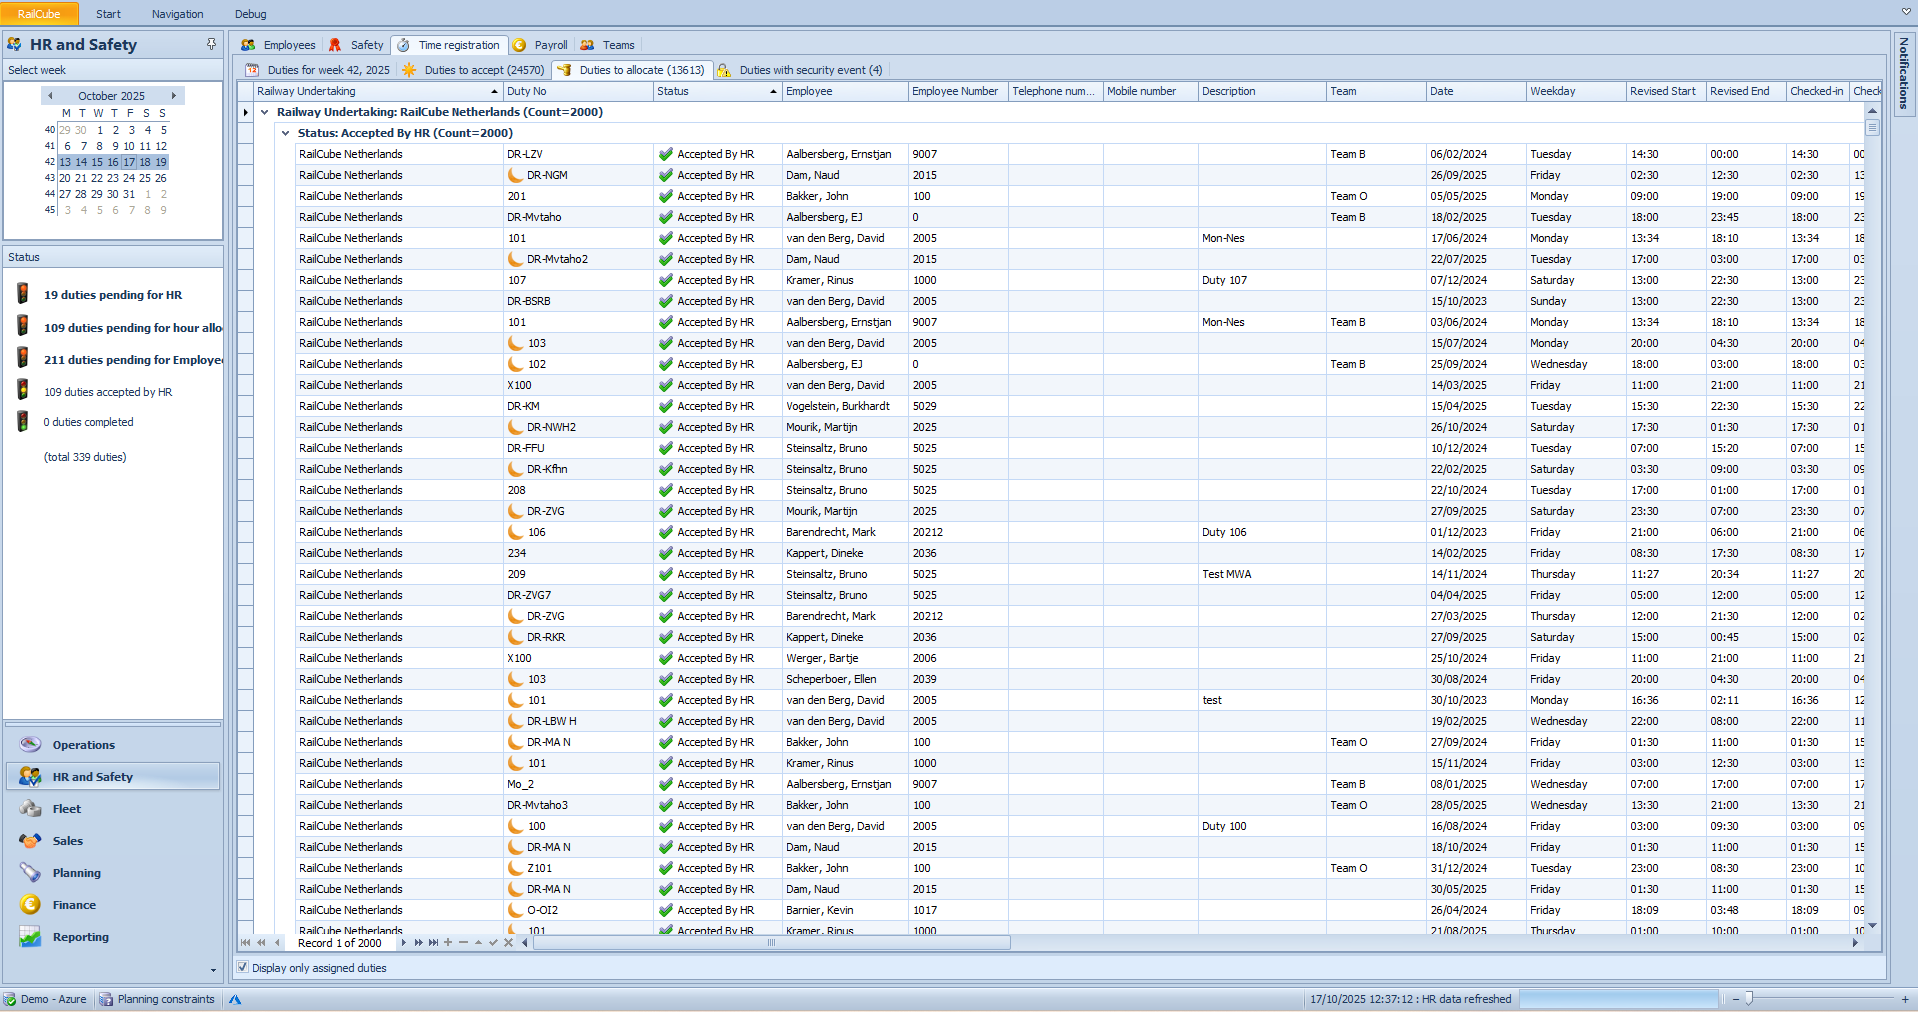The height and width of the screenshot is (1012, 1918).
Task: Jump to last record in navigator
Action: tap(433, 943)
